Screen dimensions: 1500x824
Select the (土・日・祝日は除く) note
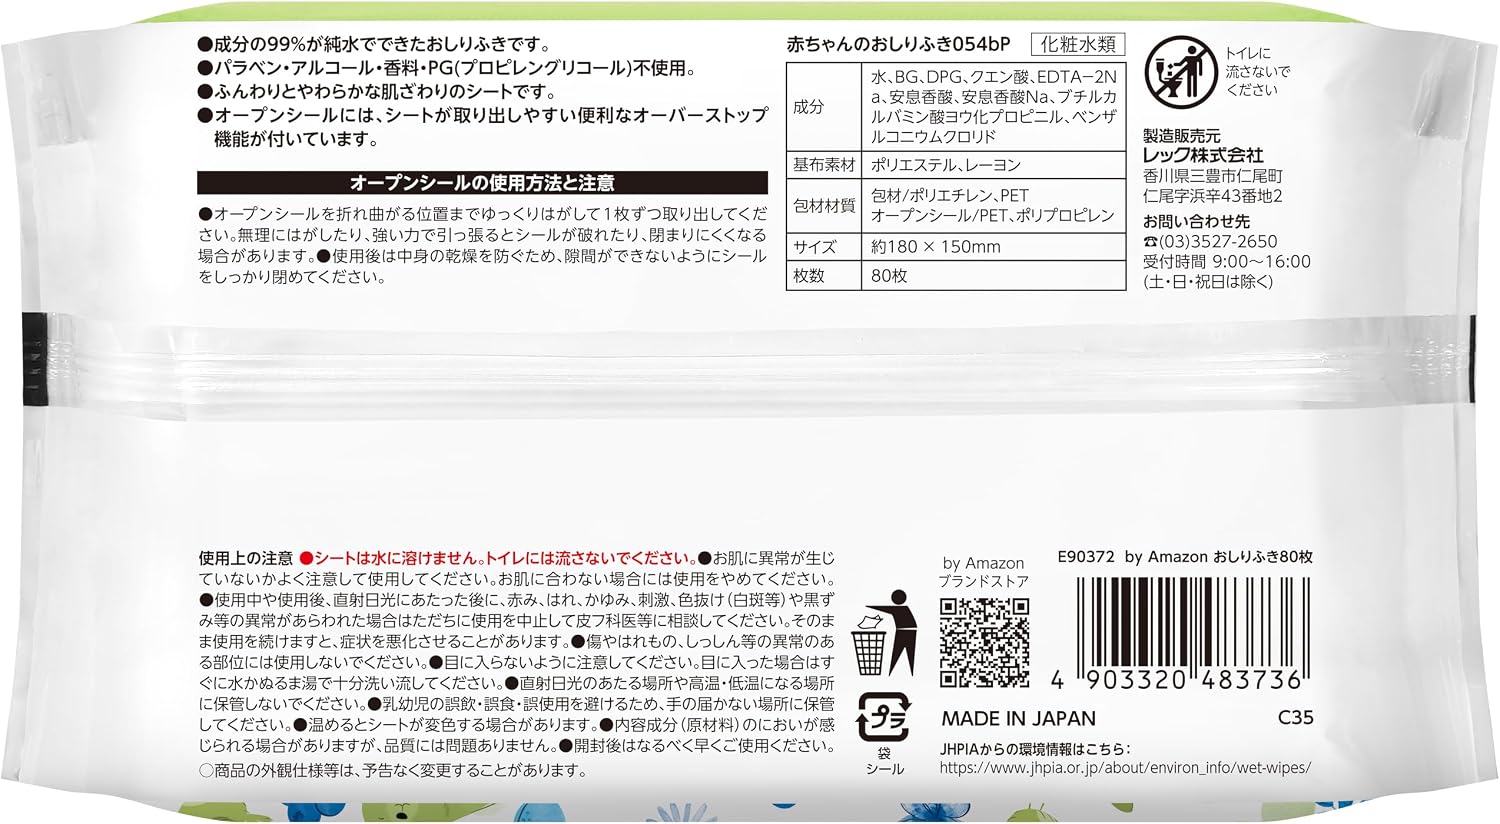tap(1208, 282)
